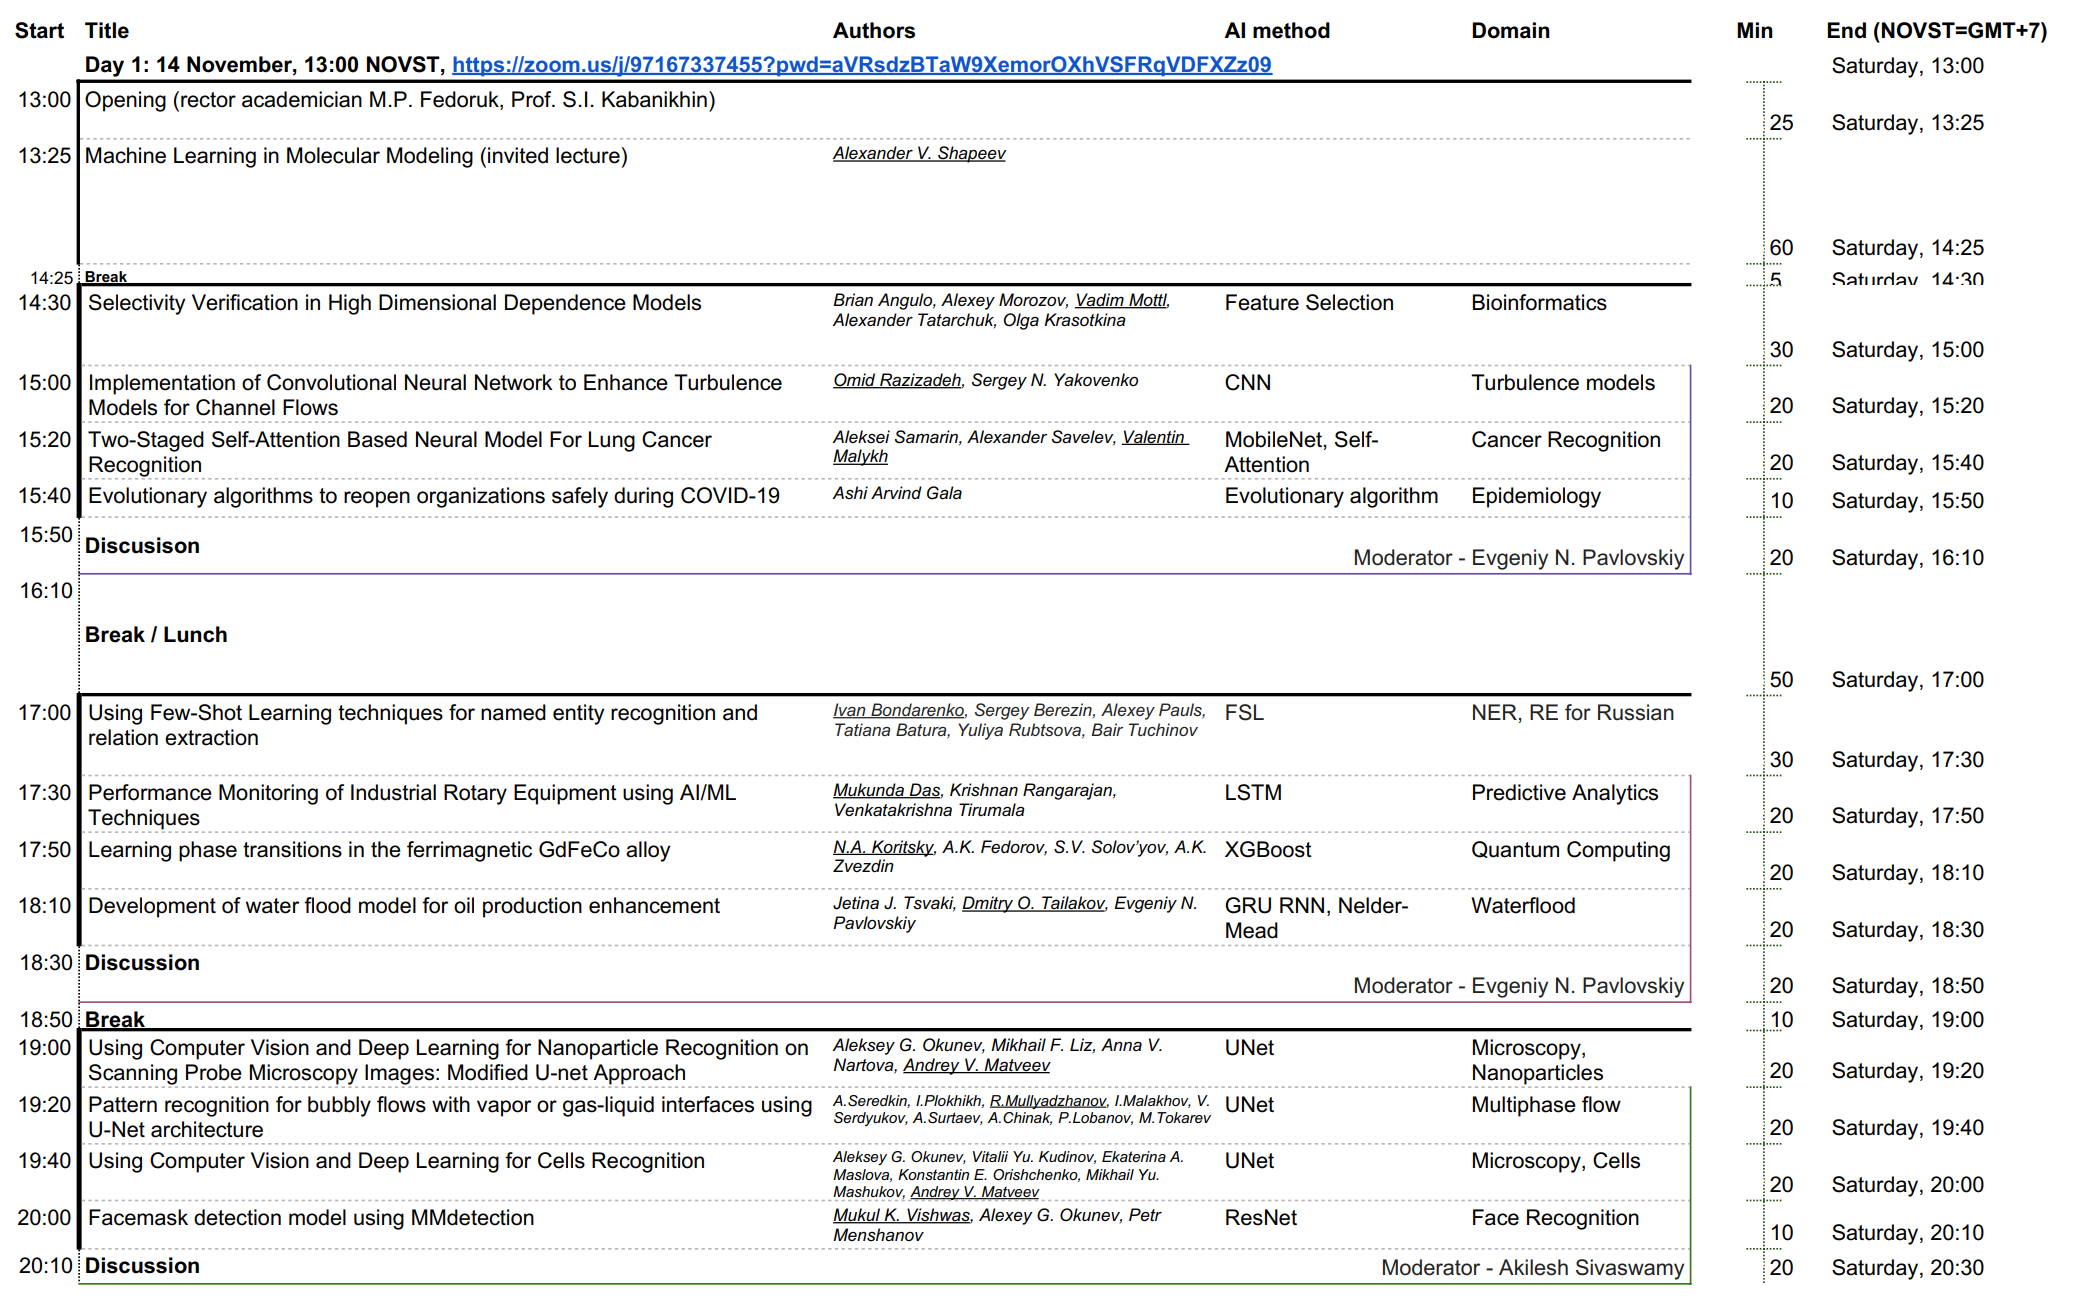The width and height of the screenshot is (2084, 1310).
Task: Click the Multiphase flow domain cell
Action: (1546, 1105)
